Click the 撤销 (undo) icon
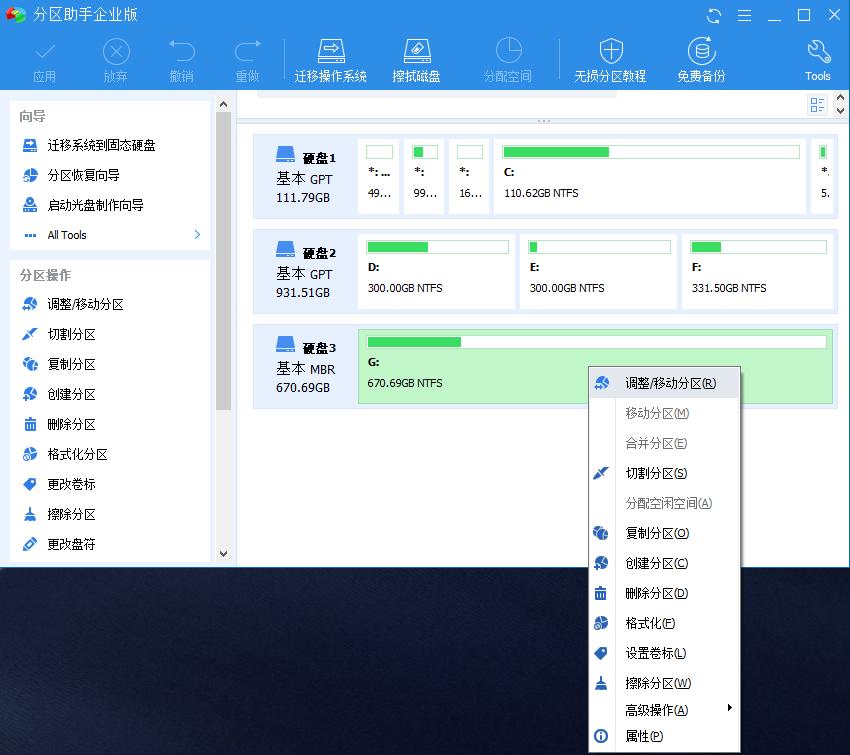The height and width of the screenshot is (755, 850). click(x=181, y=57)
